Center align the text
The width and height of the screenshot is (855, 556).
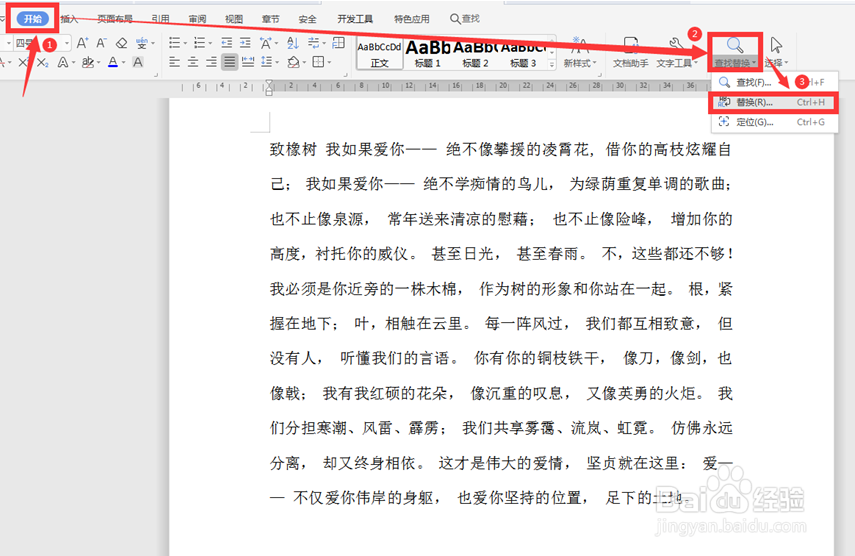tap(193, 62)
